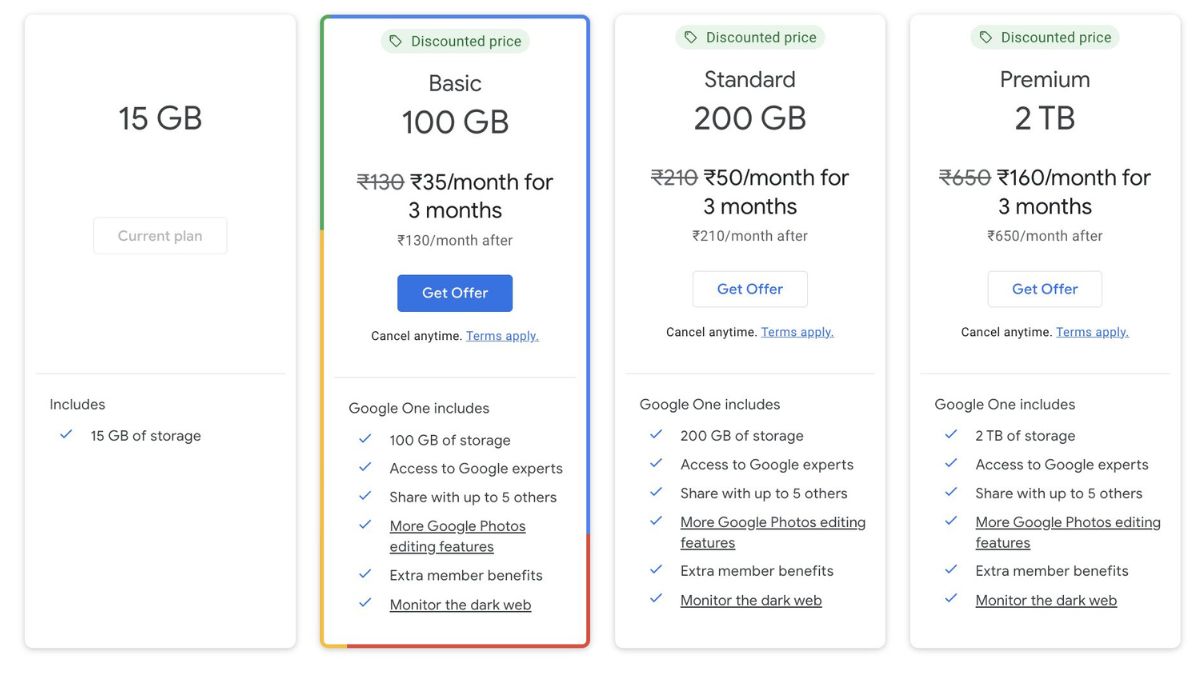Click the crossed-out ₹650 original price

(x=965, y=177)
